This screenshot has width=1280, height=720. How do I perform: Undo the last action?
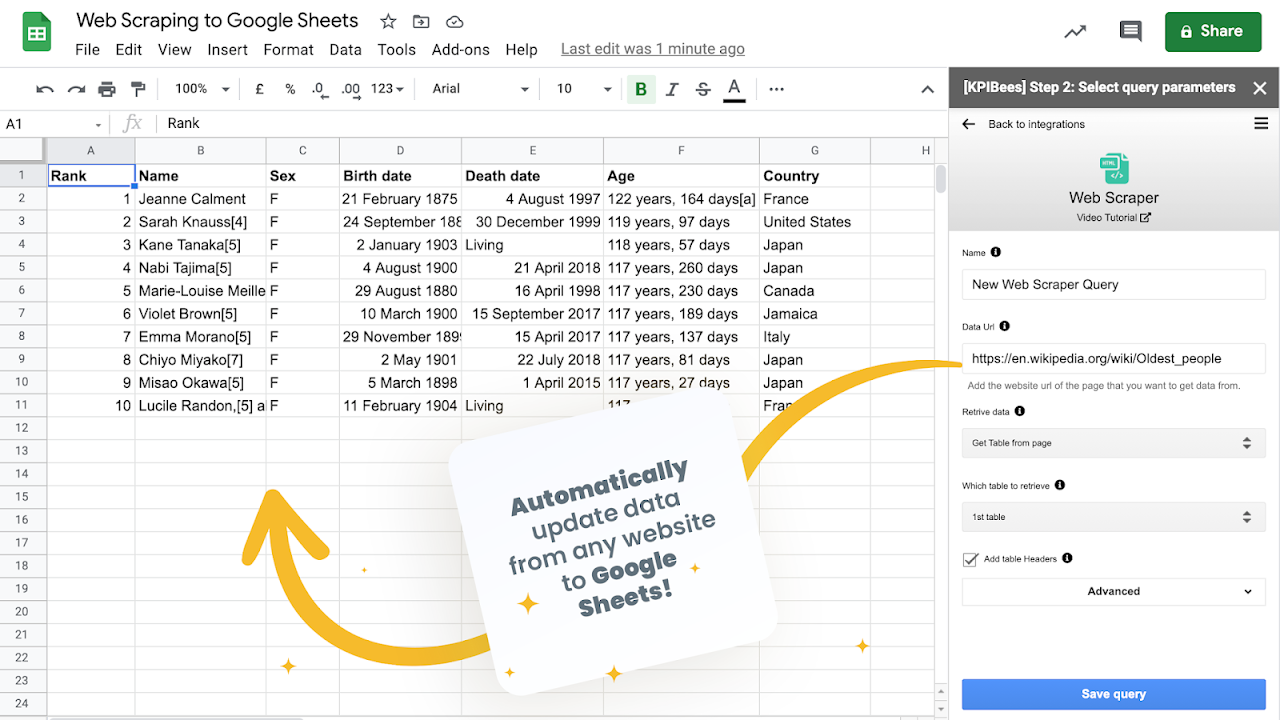(x=45, y=89)
